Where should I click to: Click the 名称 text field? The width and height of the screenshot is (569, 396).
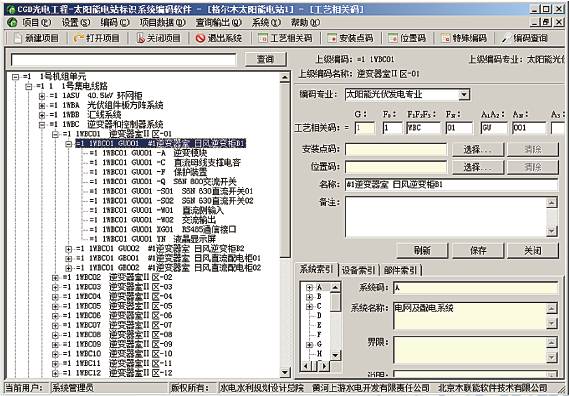451,185
